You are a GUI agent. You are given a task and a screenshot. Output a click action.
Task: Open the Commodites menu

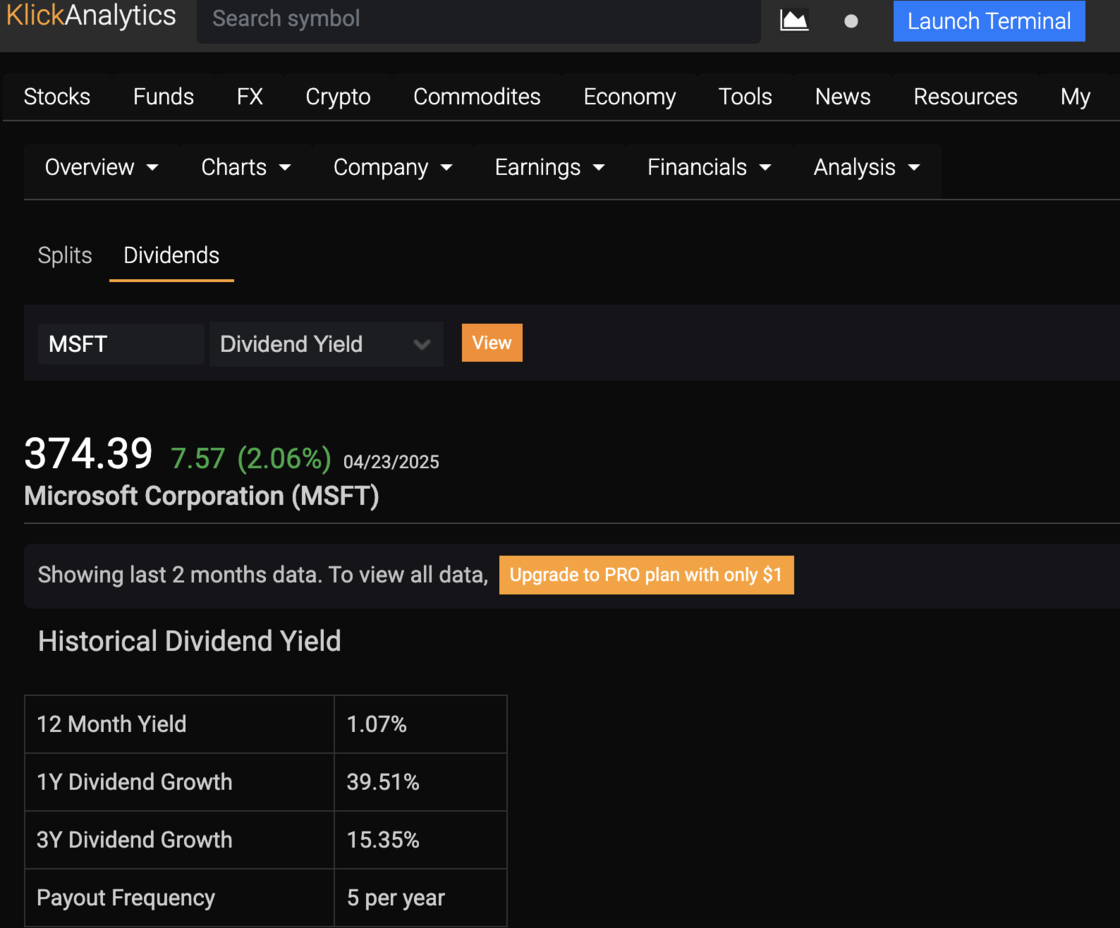(x=476, y=96)
